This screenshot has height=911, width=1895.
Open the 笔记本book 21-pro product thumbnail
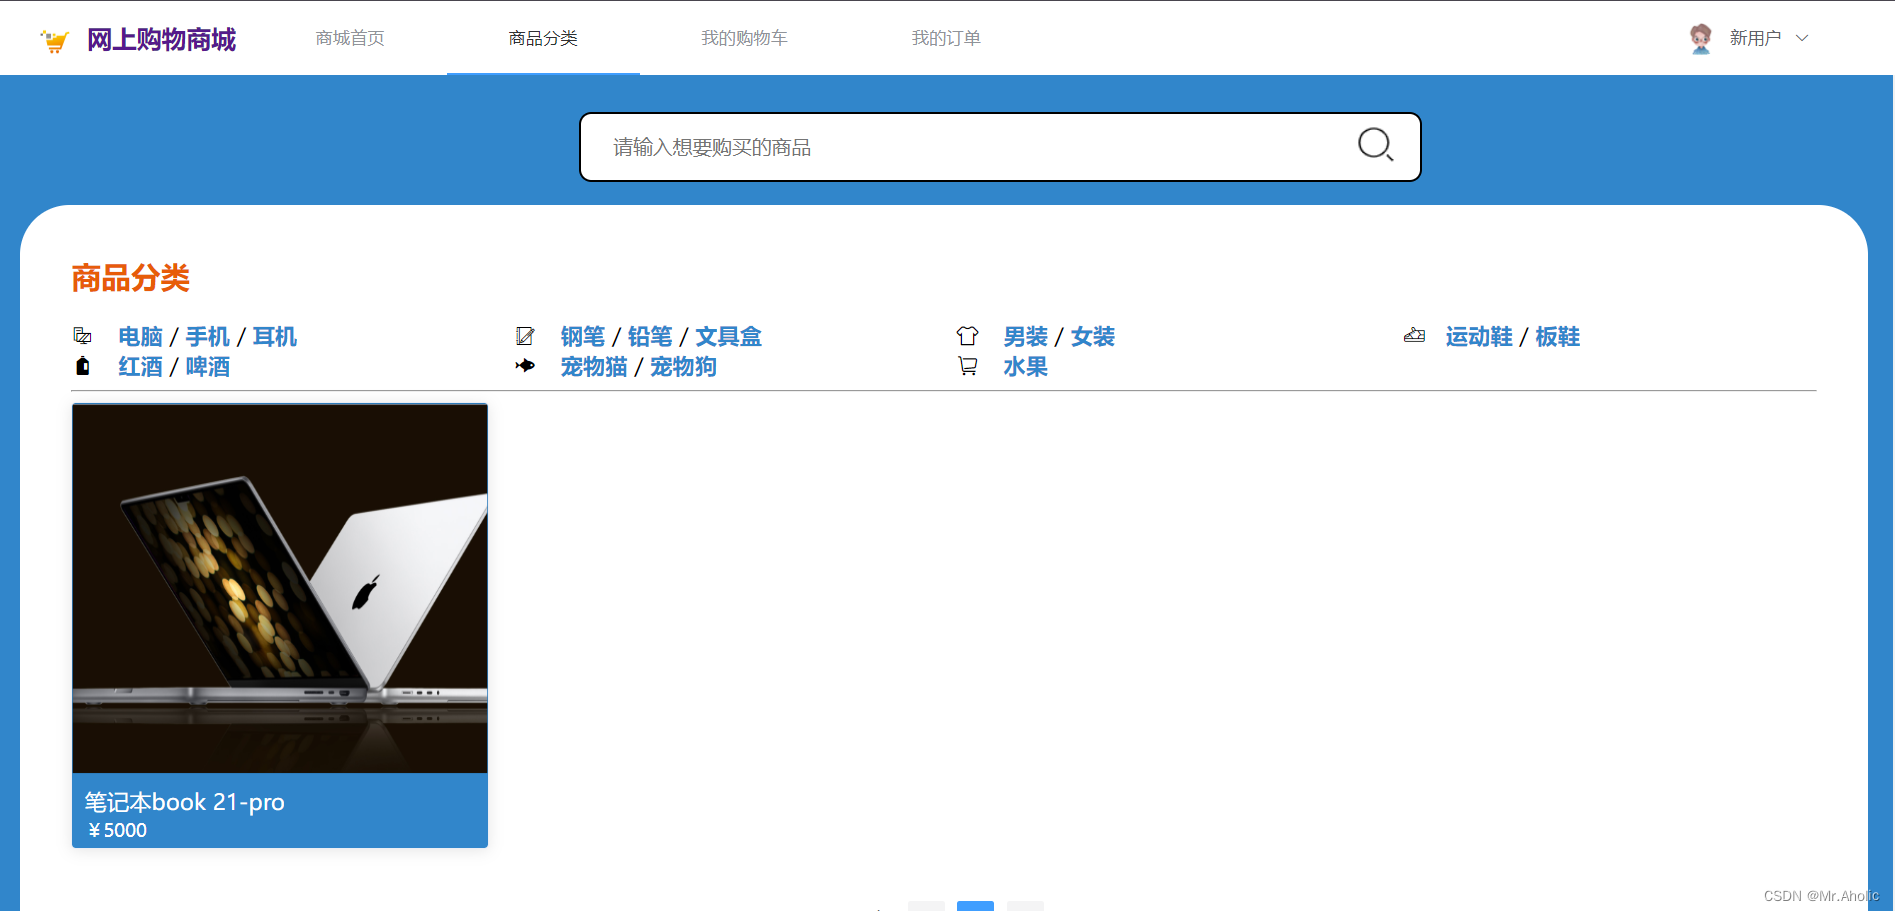pyautogui.click(x=279, y=587)
